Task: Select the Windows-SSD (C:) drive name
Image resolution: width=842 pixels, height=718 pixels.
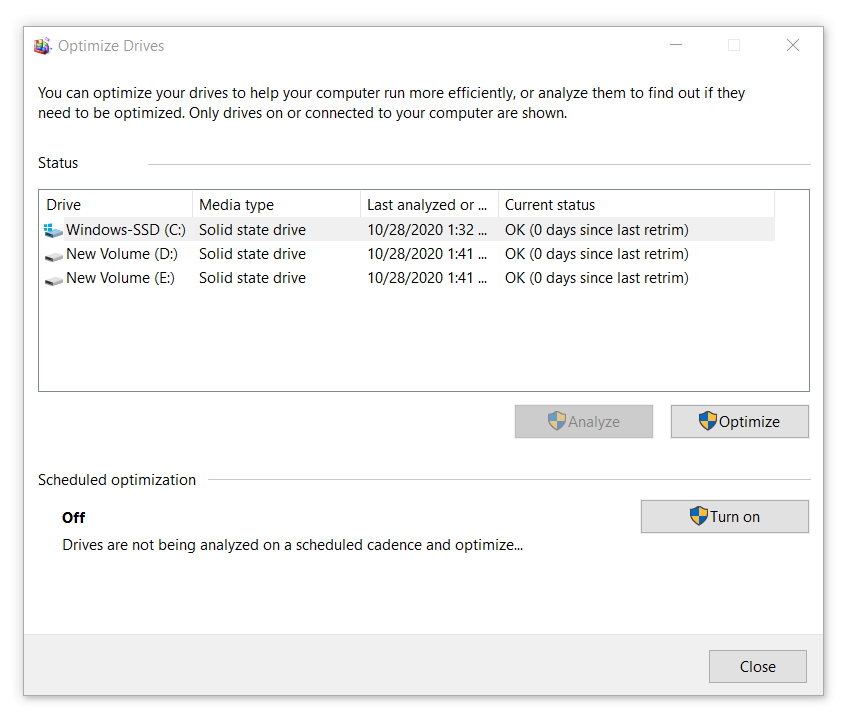Action: 125,230
